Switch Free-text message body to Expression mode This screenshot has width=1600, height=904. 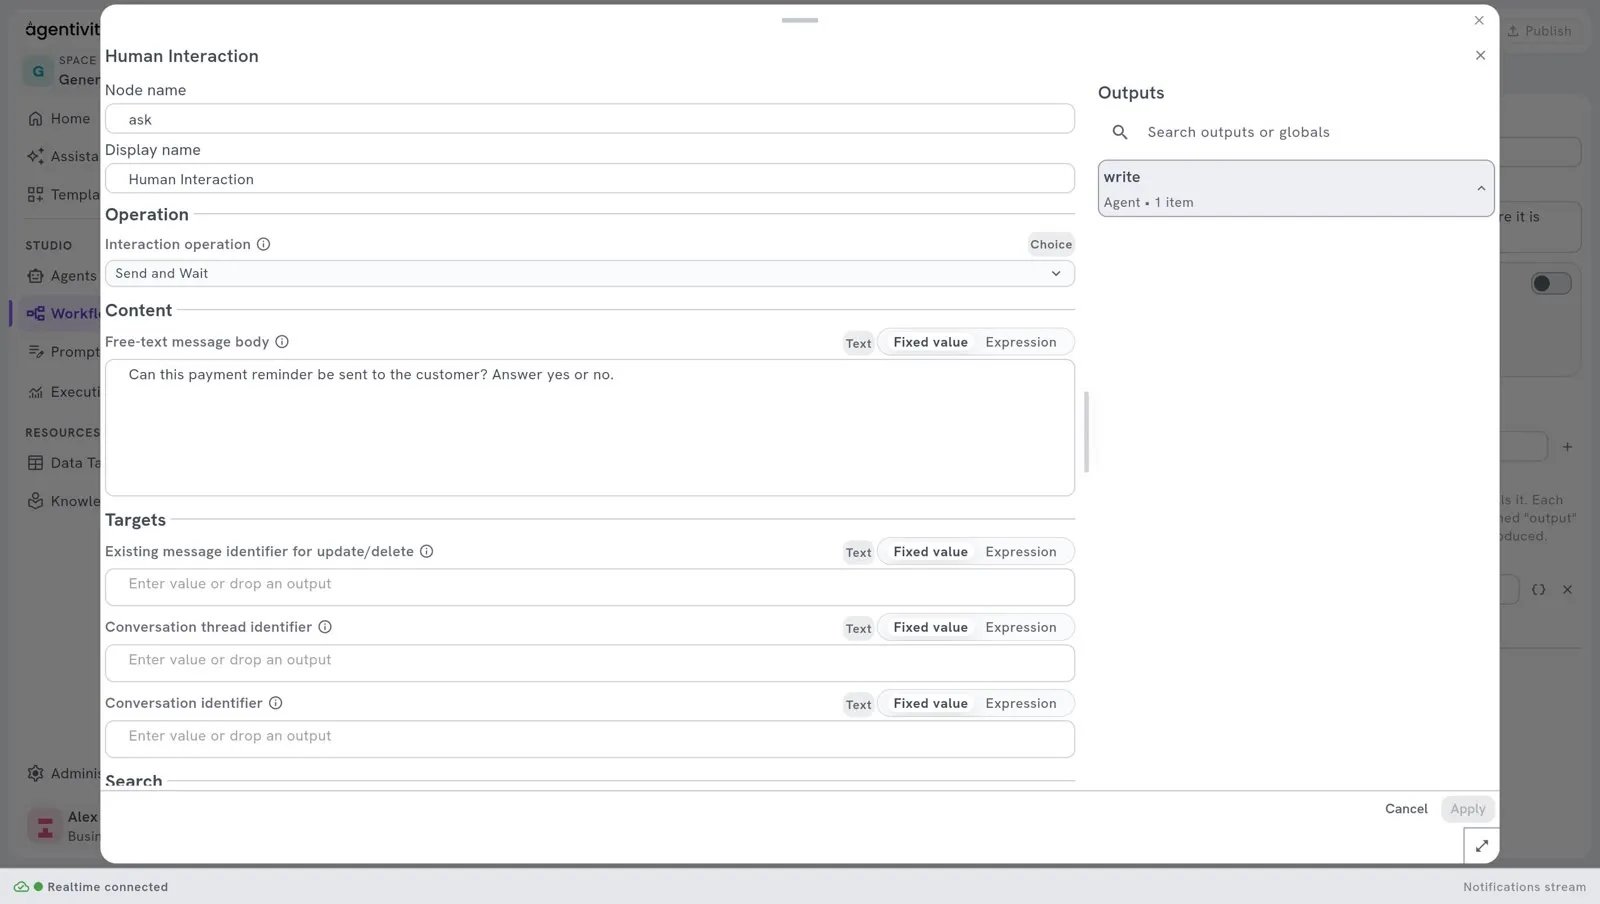[1020, 342]
